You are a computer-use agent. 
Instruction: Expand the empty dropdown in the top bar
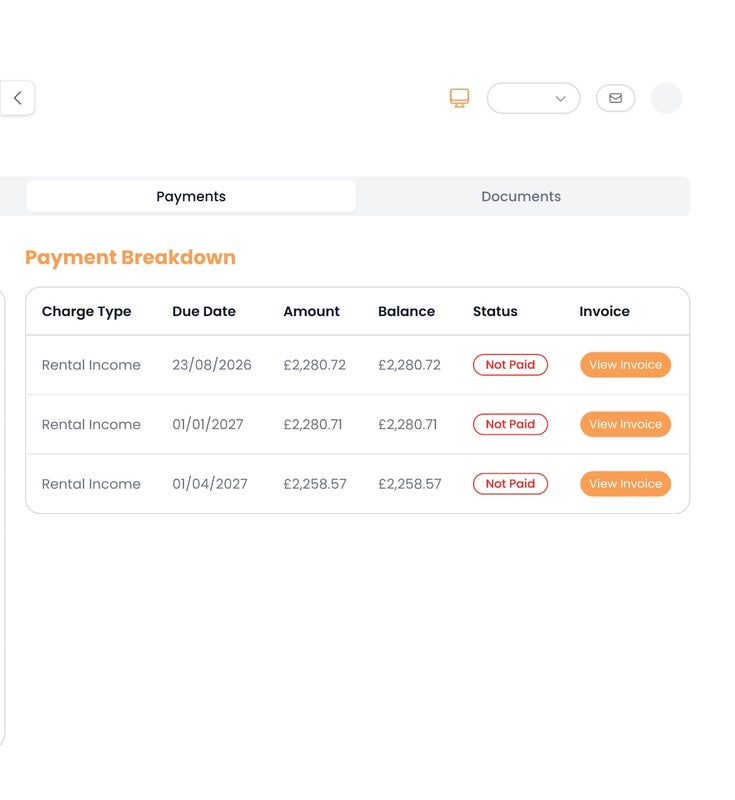(533, 98)
